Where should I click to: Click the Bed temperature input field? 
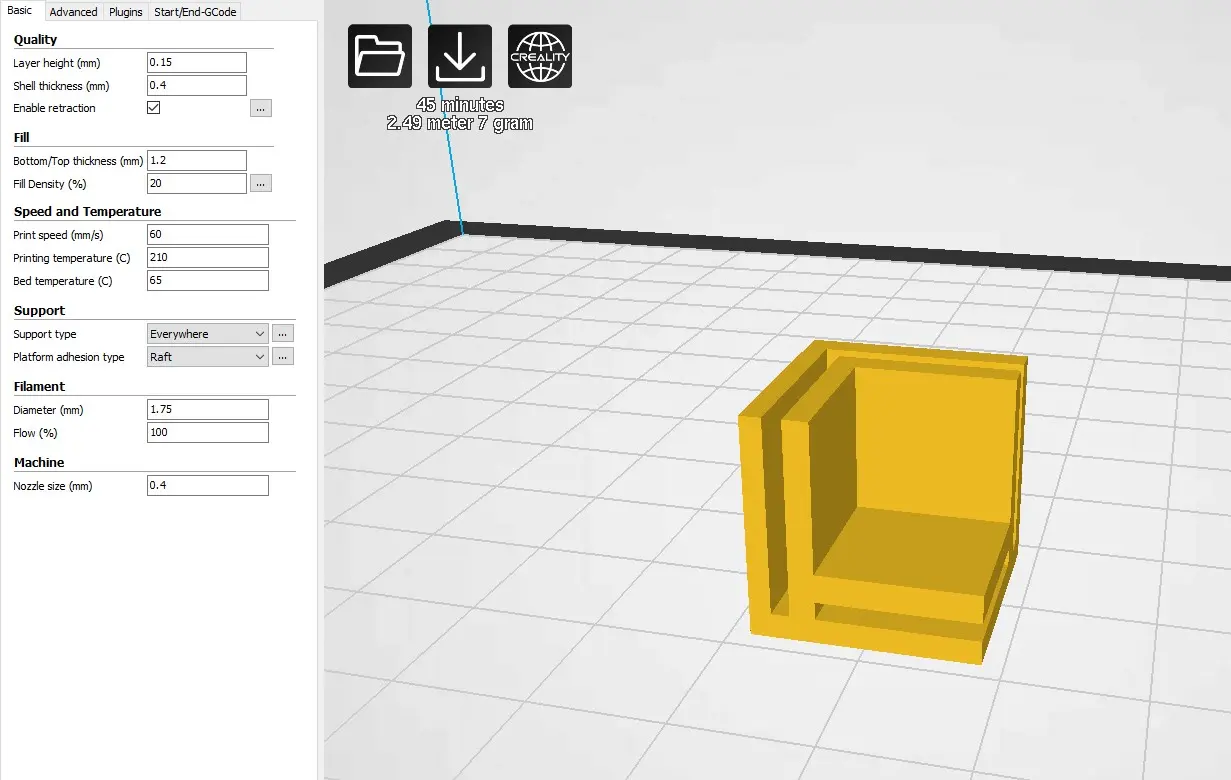(x=208, y=280)
